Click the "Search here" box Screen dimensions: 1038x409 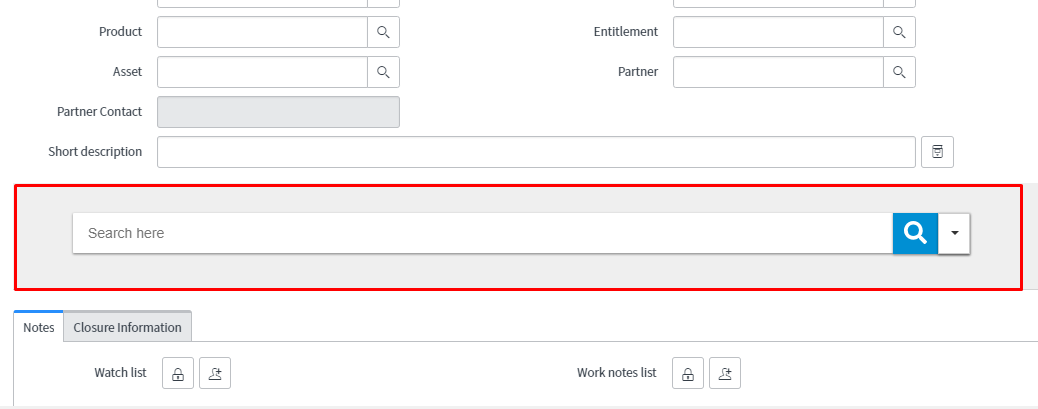pyautogui.click(x=482, y=233)
